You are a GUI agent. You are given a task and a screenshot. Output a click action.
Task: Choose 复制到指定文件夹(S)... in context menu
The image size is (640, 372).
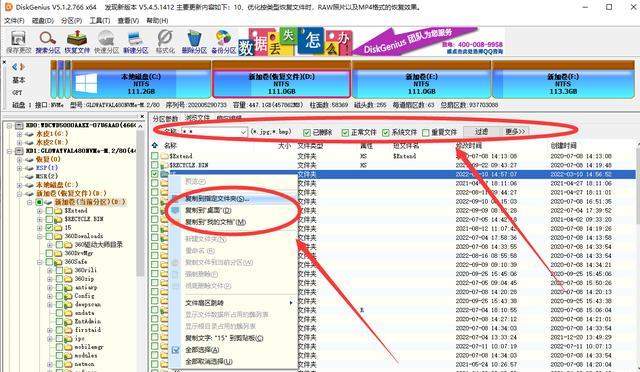[233, 199]
